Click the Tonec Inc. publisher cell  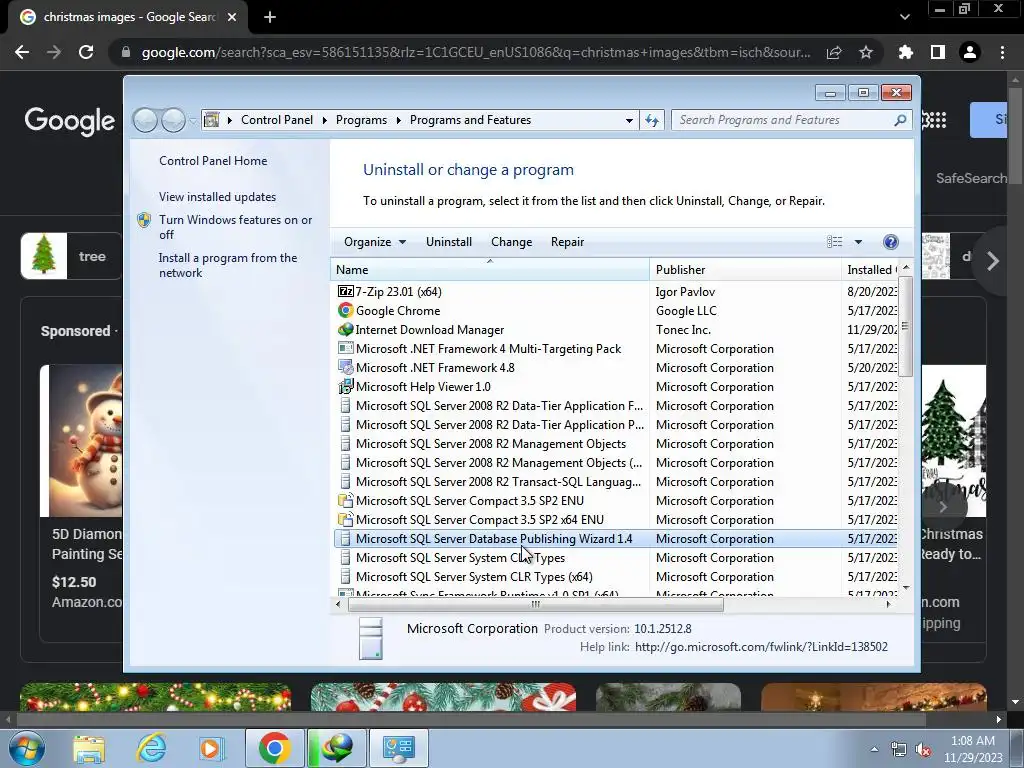pyautogui.click(x=683, y=330)
